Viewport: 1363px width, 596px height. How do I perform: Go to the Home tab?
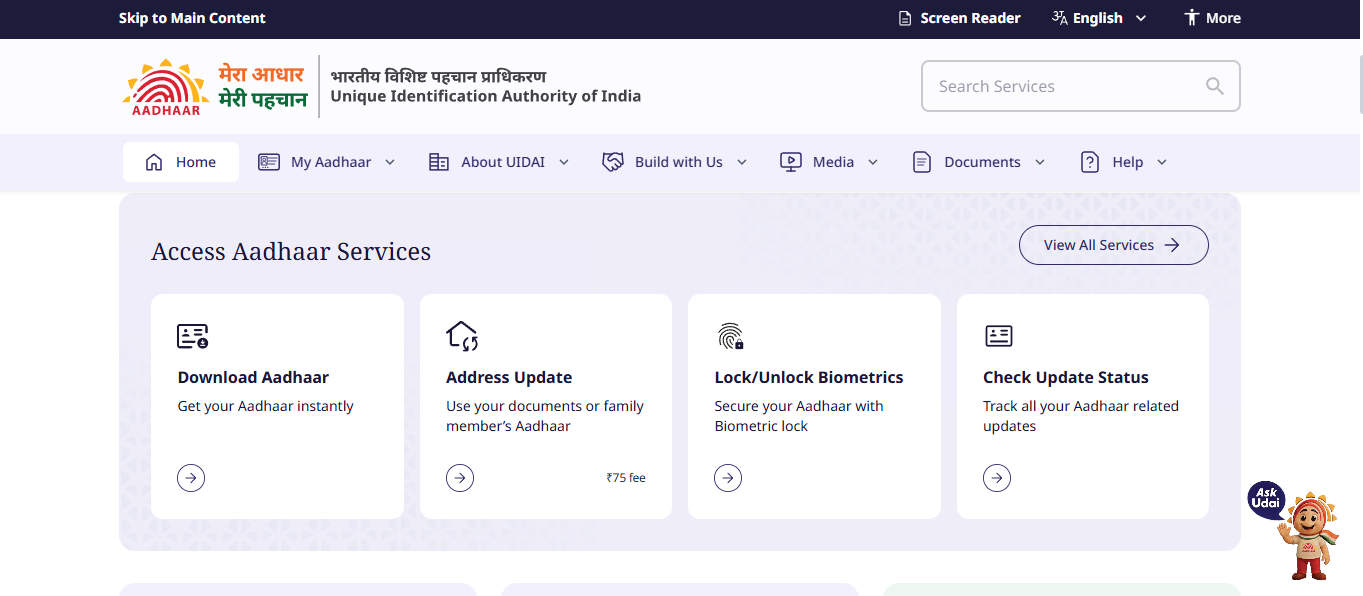pyautogui.click(x=181, y=162)
